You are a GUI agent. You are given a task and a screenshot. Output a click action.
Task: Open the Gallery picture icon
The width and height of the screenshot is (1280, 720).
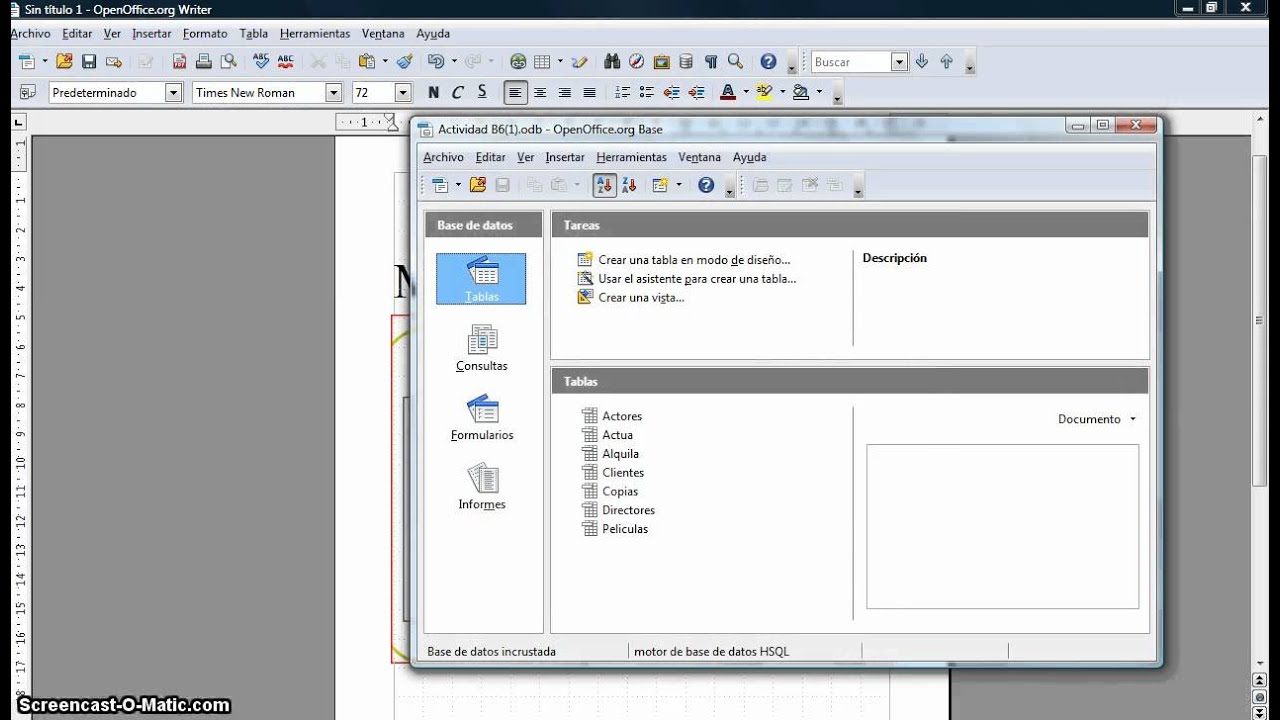point(661,61)
